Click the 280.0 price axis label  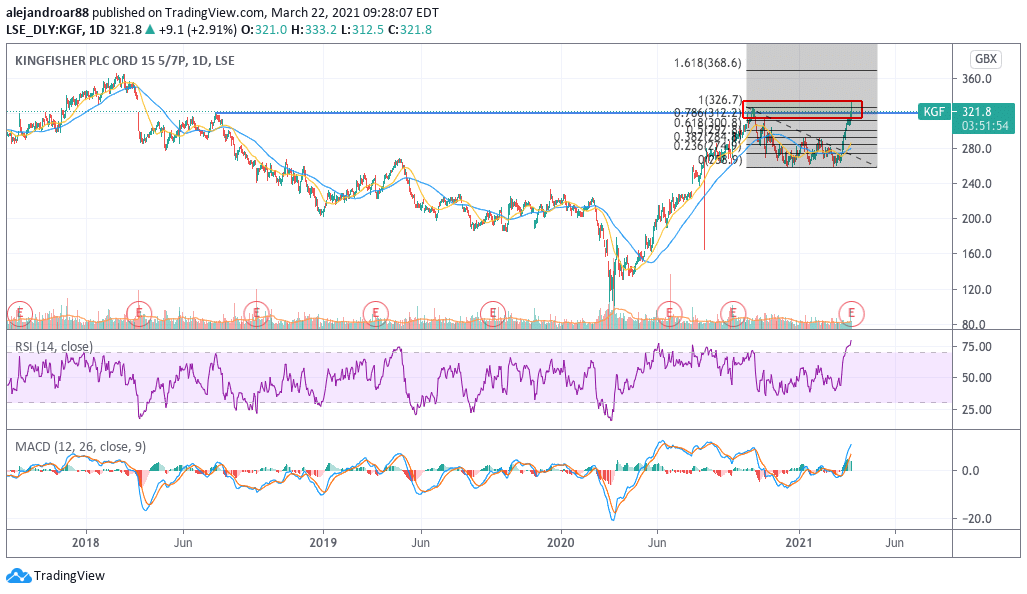click(975, 149)
